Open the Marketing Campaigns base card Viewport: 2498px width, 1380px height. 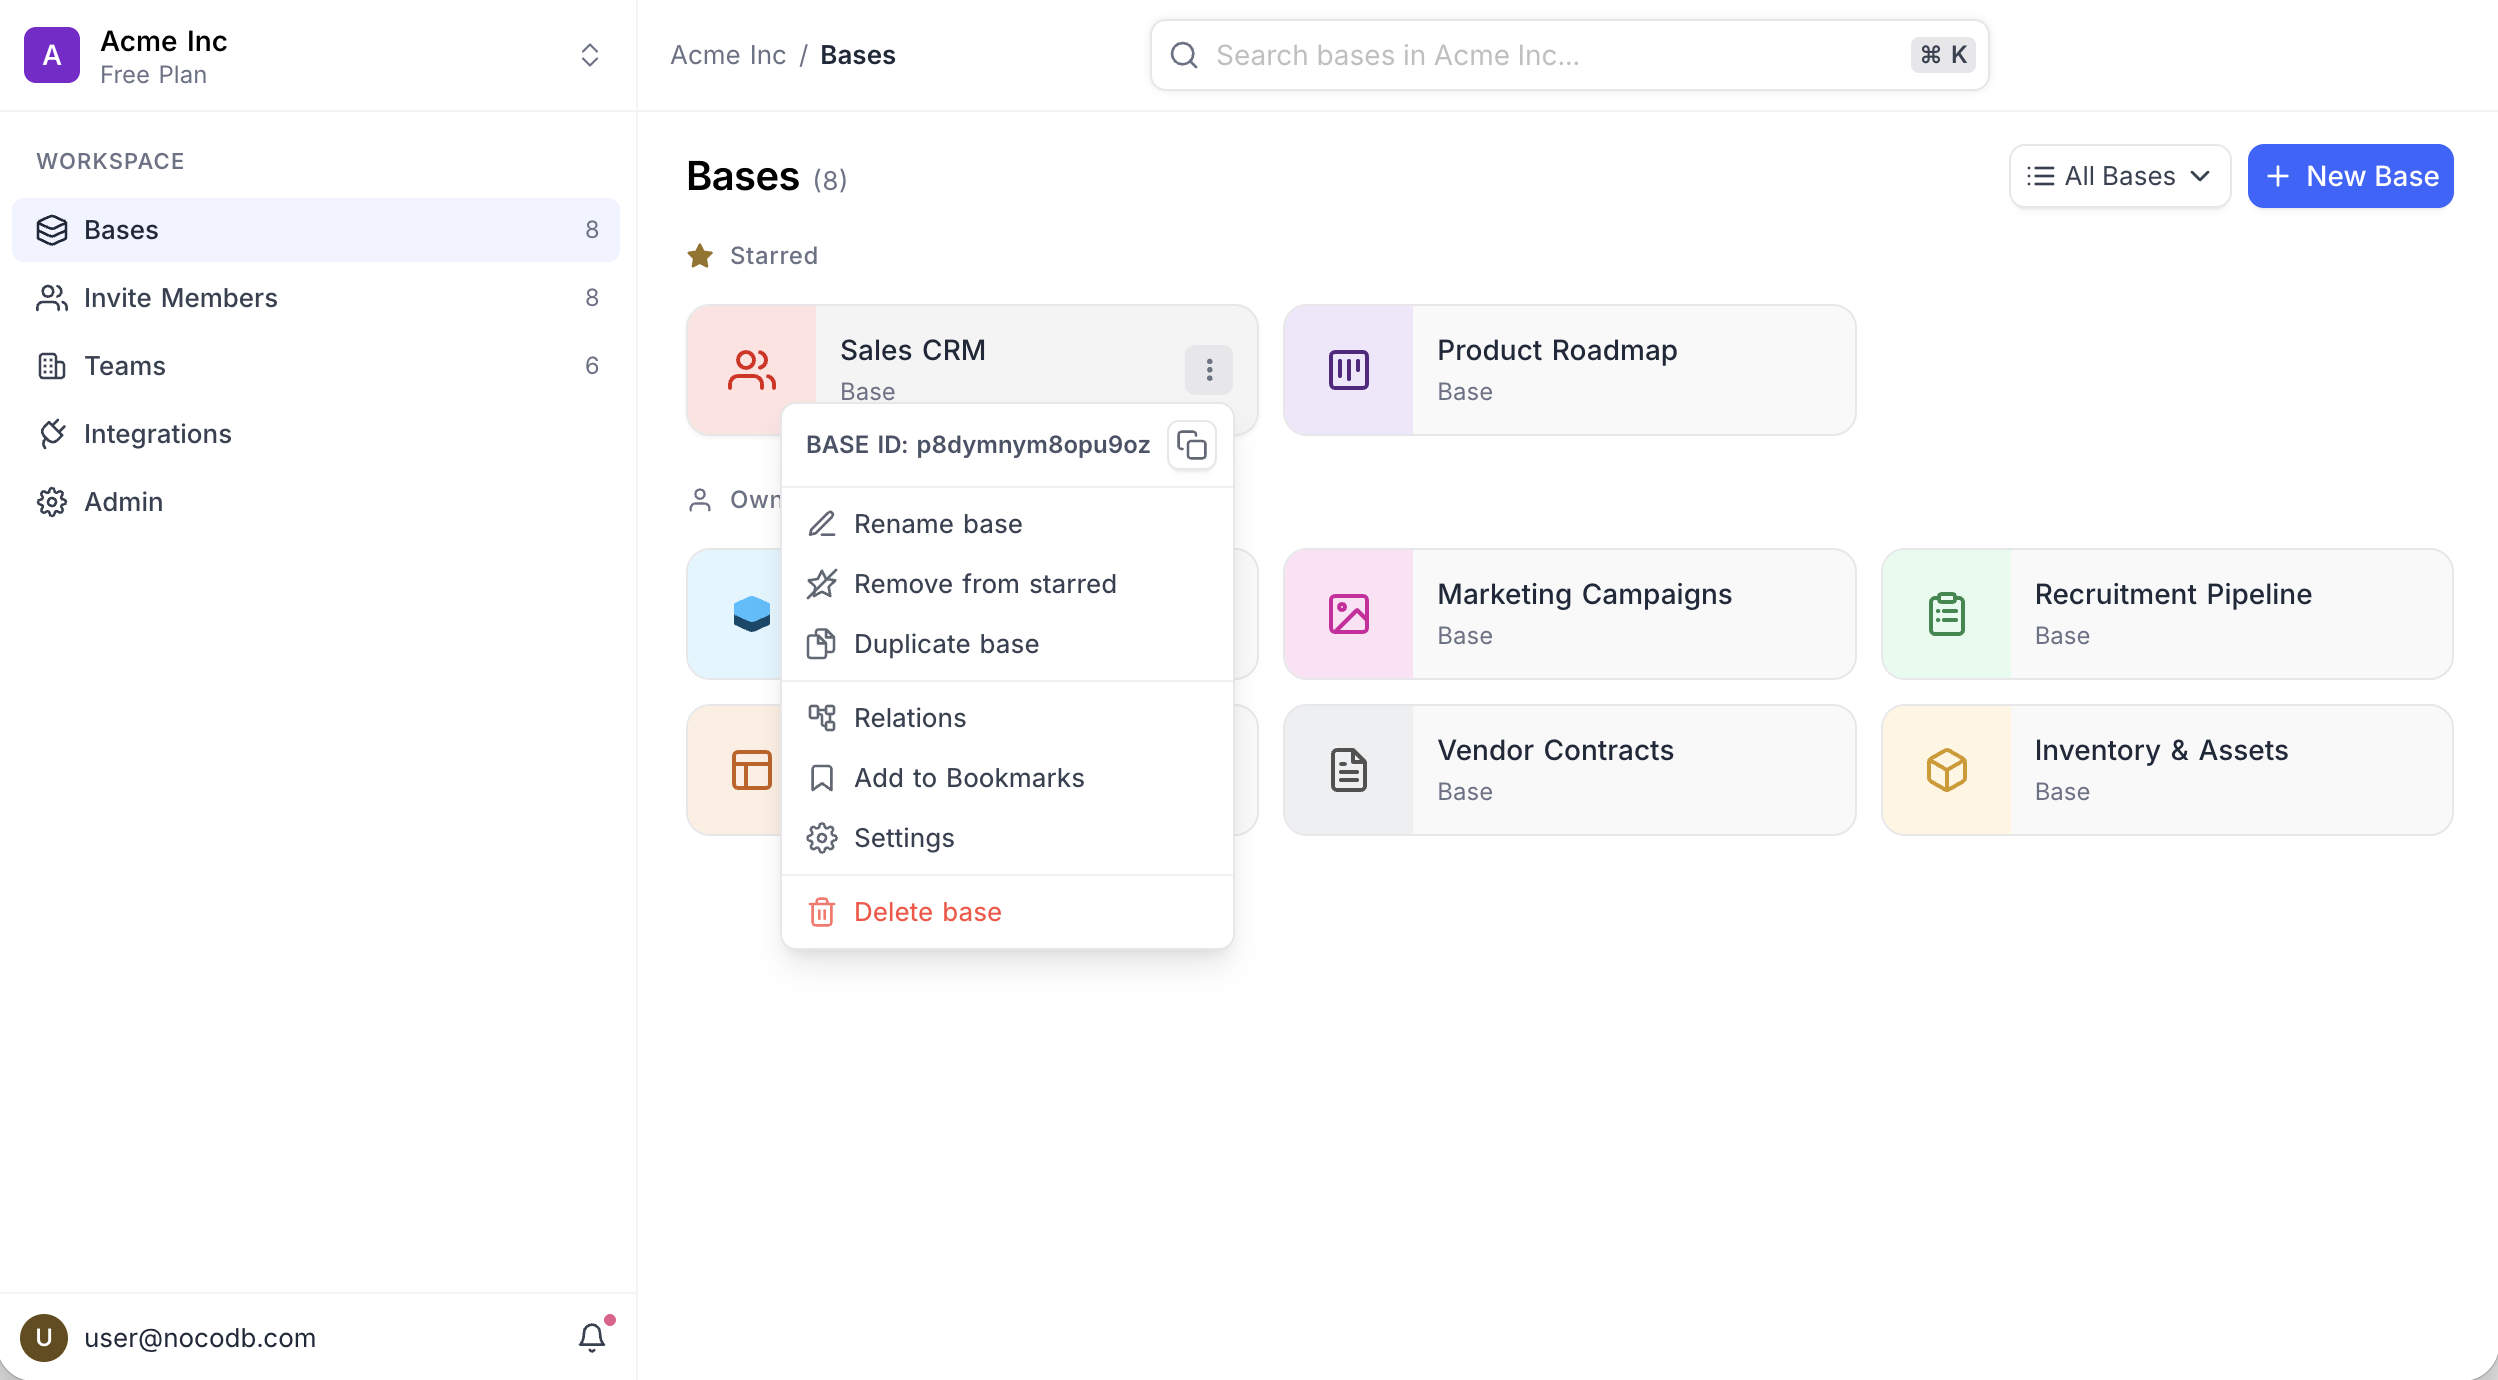(1570, 614)
